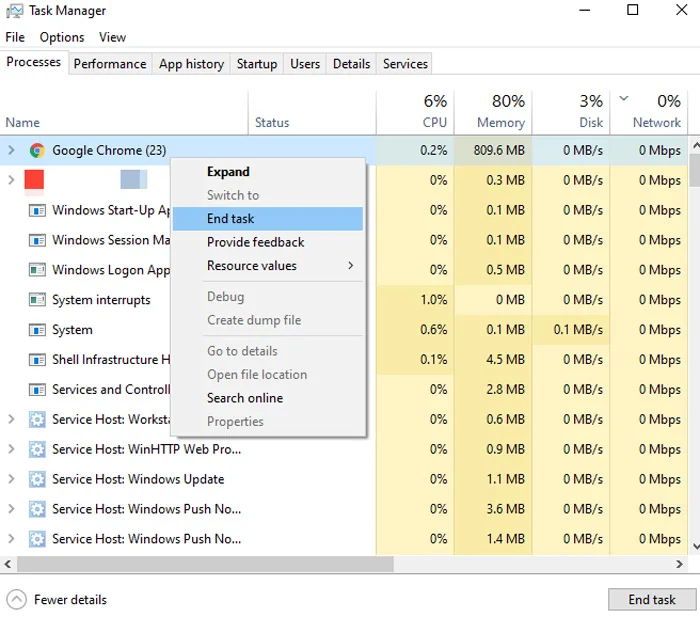The height and width of the screenshot is (617, 700).
Task: Sort by the Disk column header
Action: point(571,113)
